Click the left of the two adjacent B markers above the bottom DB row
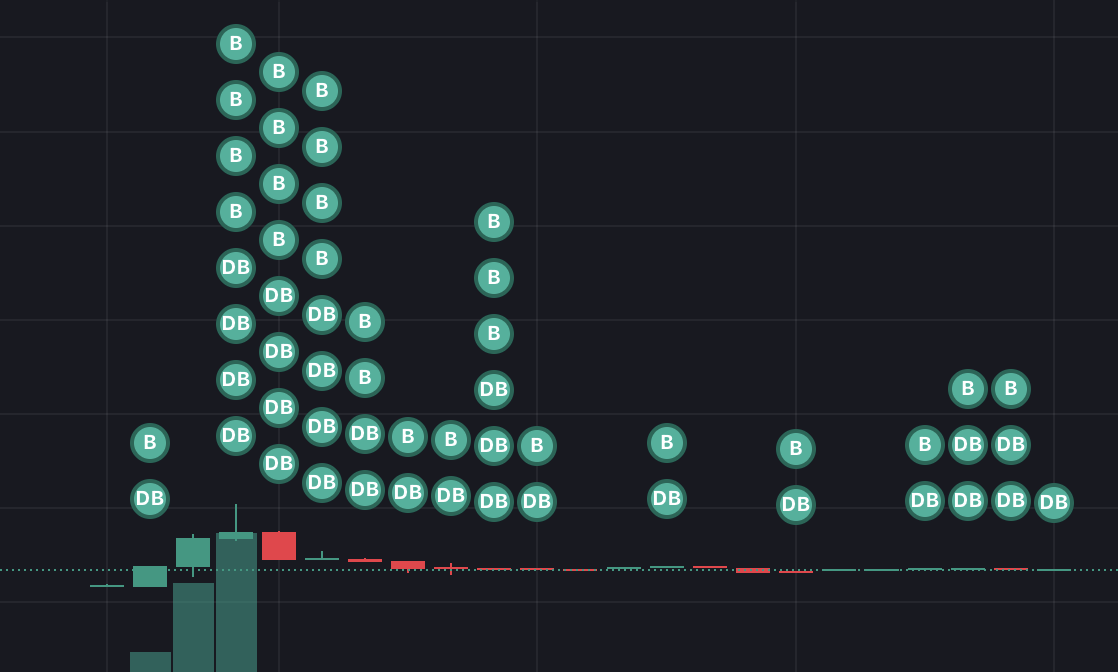The height and width of the screenshot is (672, 1118). click(408, 437)
